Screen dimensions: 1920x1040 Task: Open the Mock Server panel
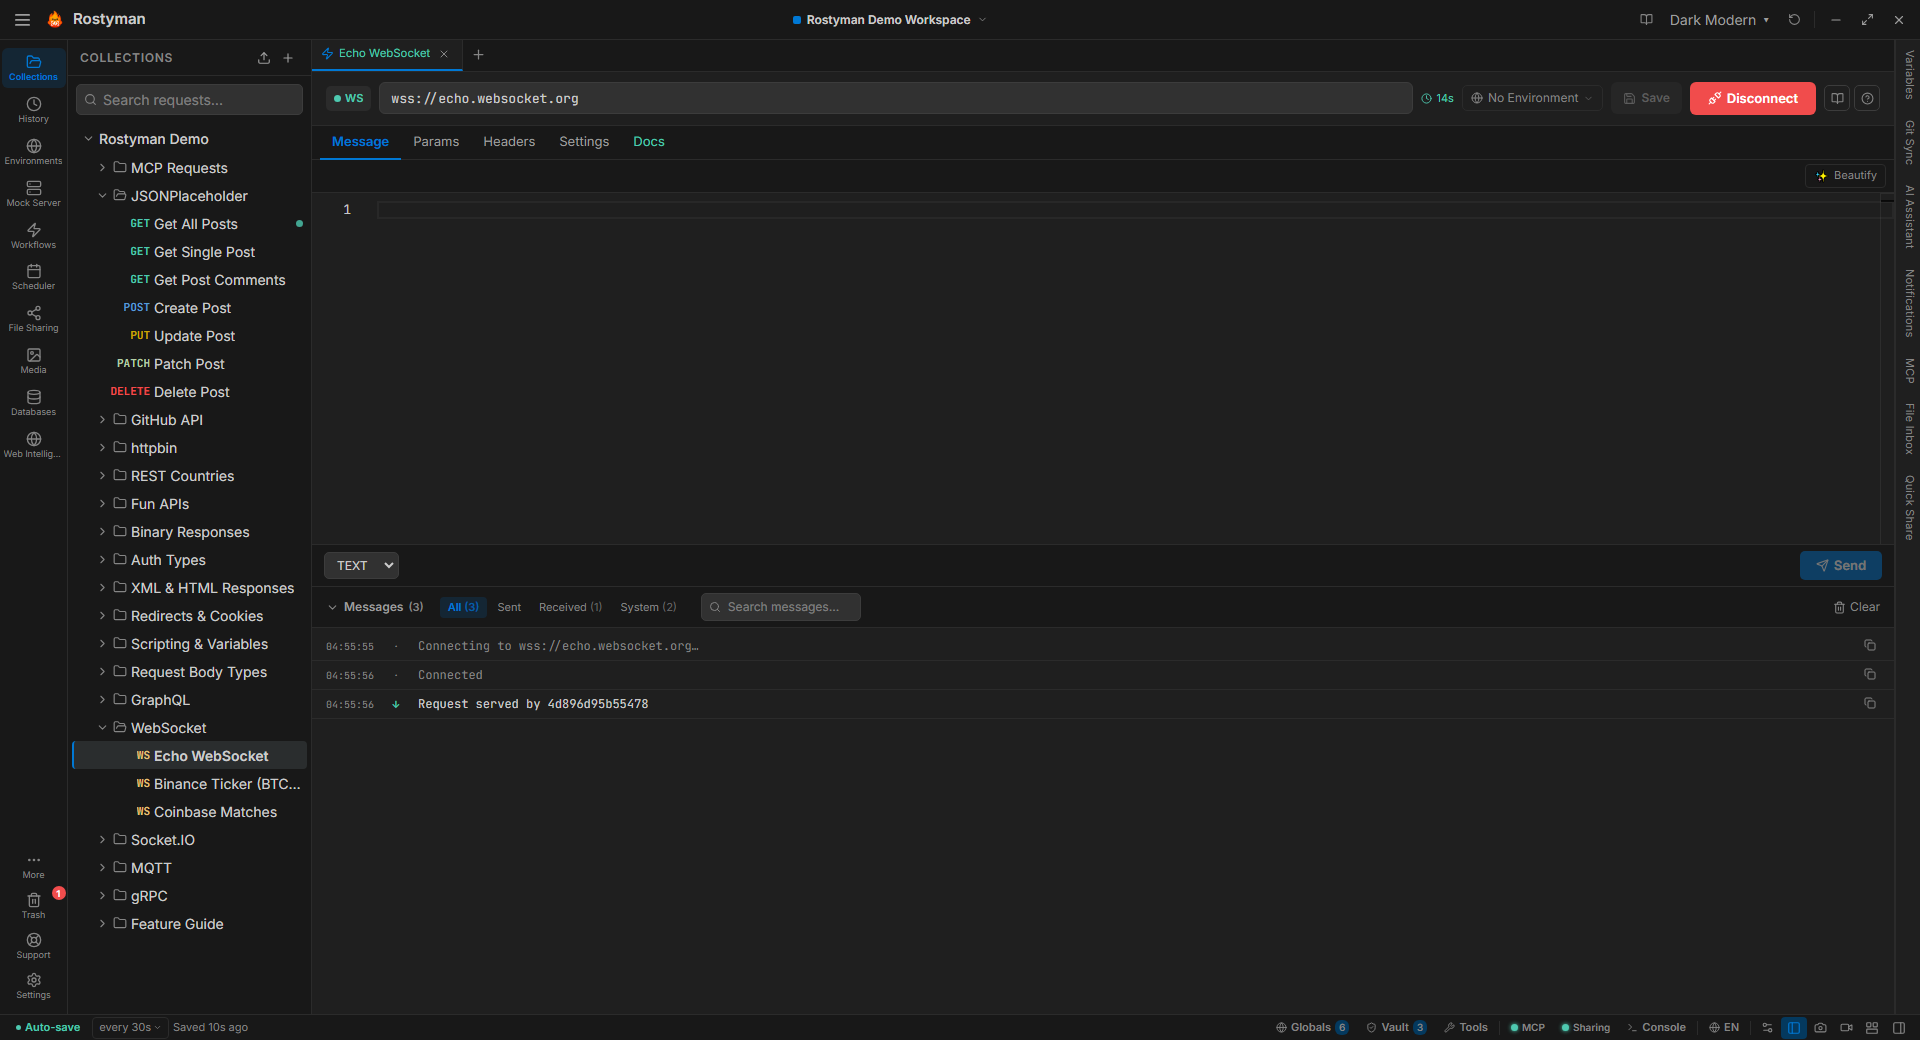(x=33, y=194)
